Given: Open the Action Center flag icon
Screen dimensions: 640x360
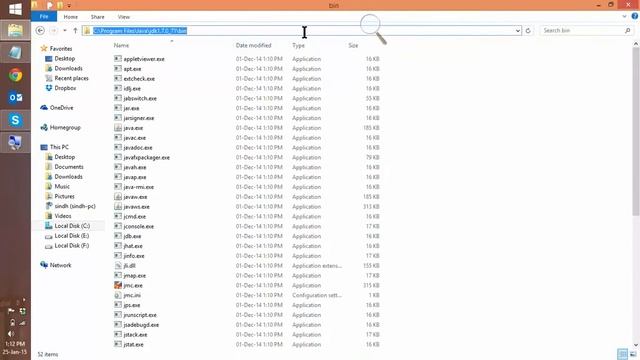Looking at the screenshot, I should coord(11,311).
